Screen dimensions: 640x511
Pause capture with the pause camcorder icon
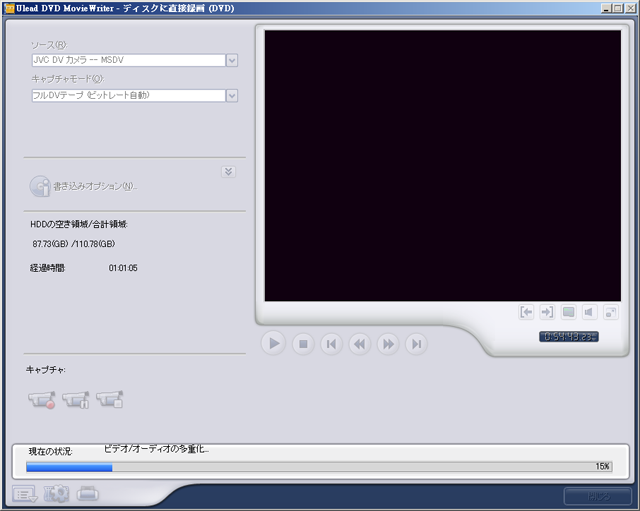pyautogui.click(x=76, y=400)
